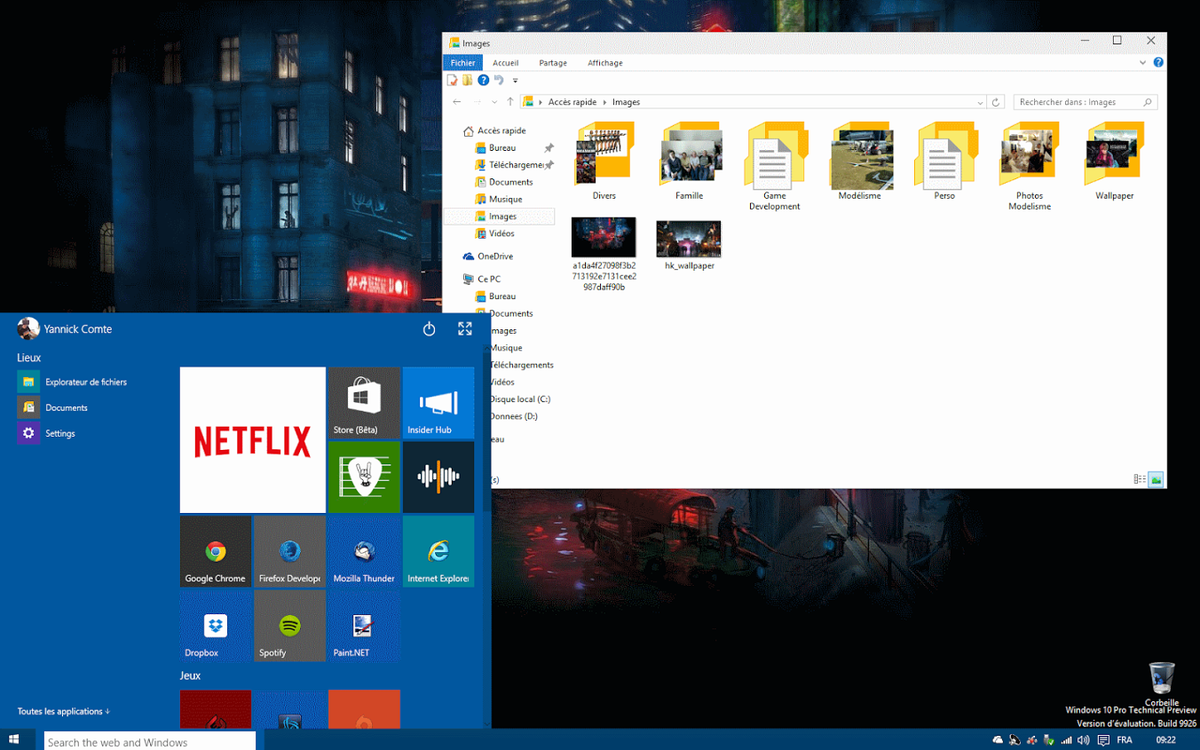Launch the Insider Hub tile
The height and width of the screenshot is (750, 1200).
(x=438, y=403)
